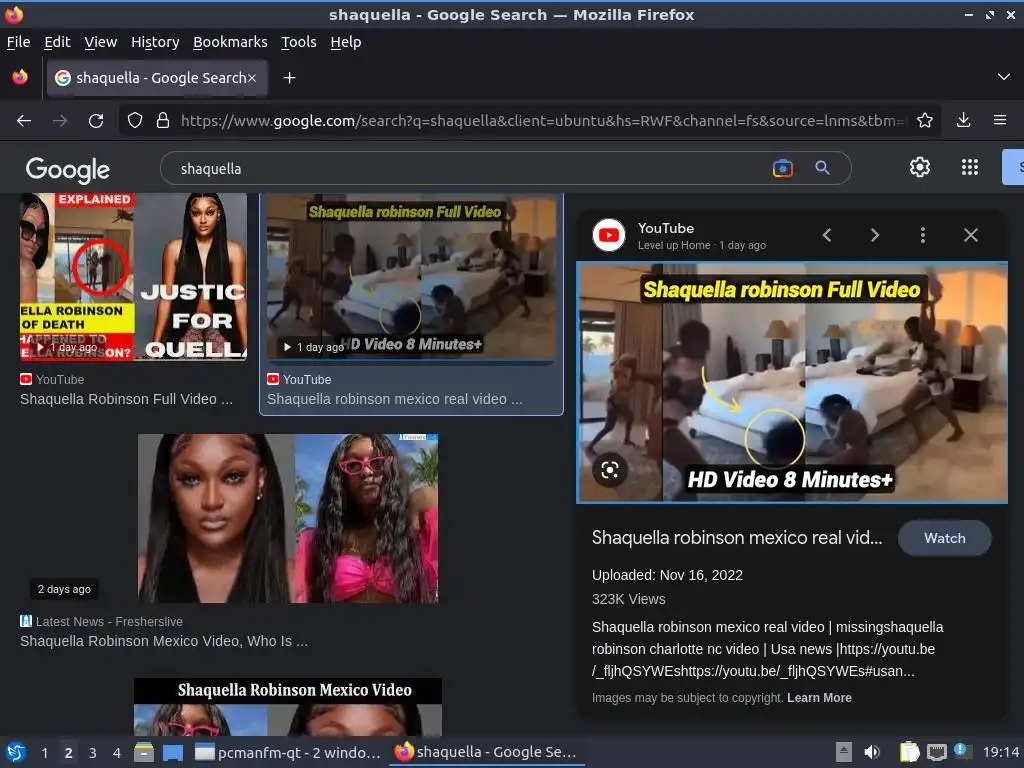Expand the list all tabs chevron
This screenshot has height=768, width=1024.
point(1004,77)
